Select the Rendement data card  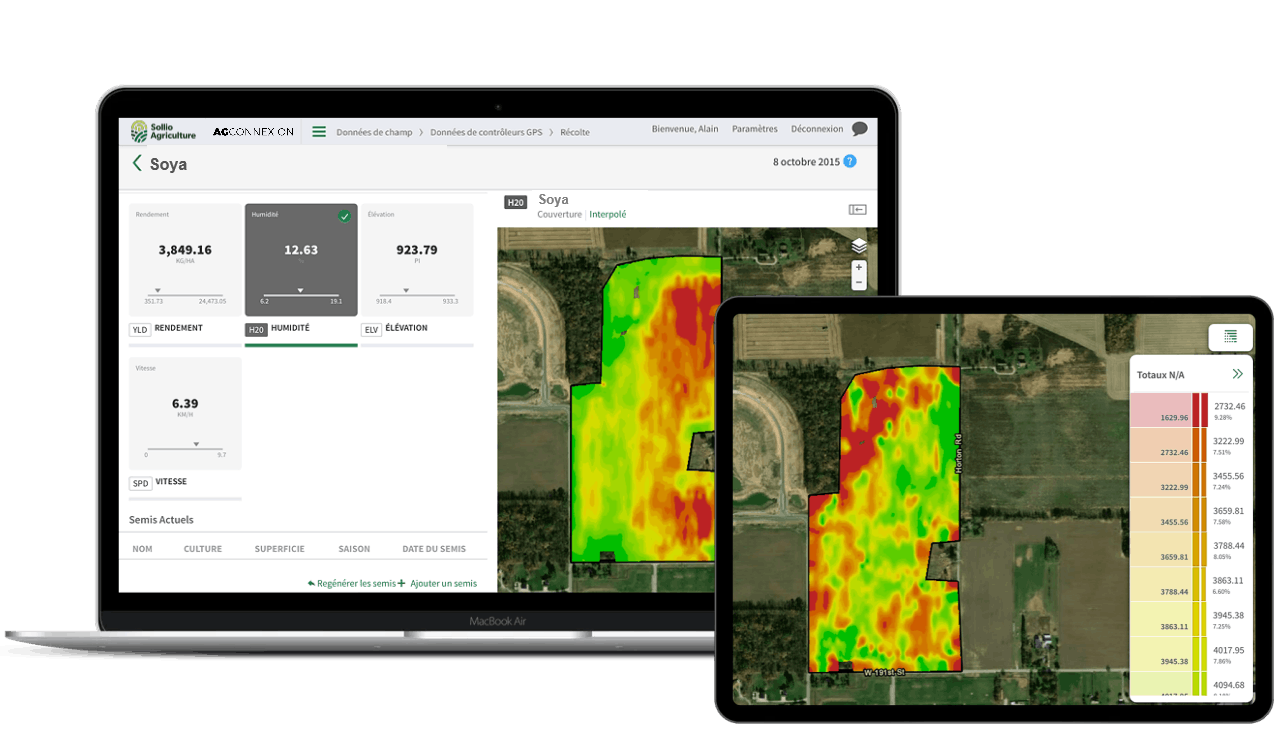click(186, 261)
